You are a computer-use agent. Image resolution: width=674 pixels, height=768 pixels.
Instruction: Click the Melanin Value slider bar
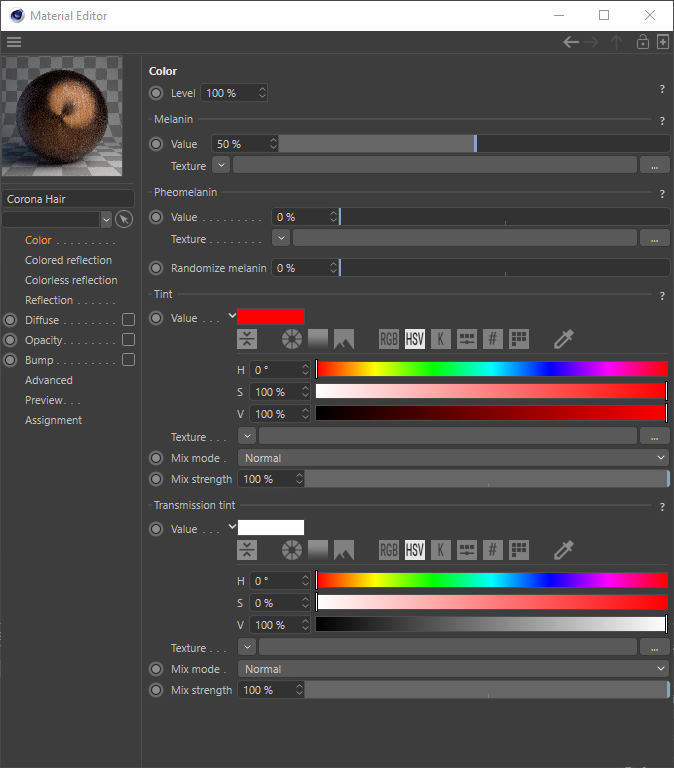(x=474, y=144)
